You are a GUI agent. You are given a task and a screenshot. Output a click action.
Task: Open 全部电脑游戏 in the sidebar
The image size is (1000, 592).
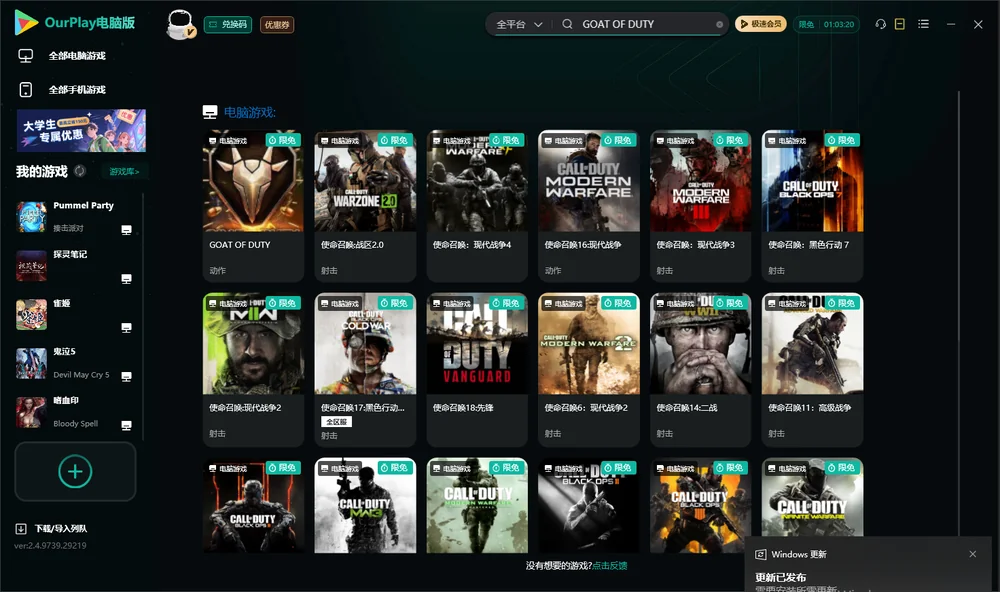(x=62, y=56)
